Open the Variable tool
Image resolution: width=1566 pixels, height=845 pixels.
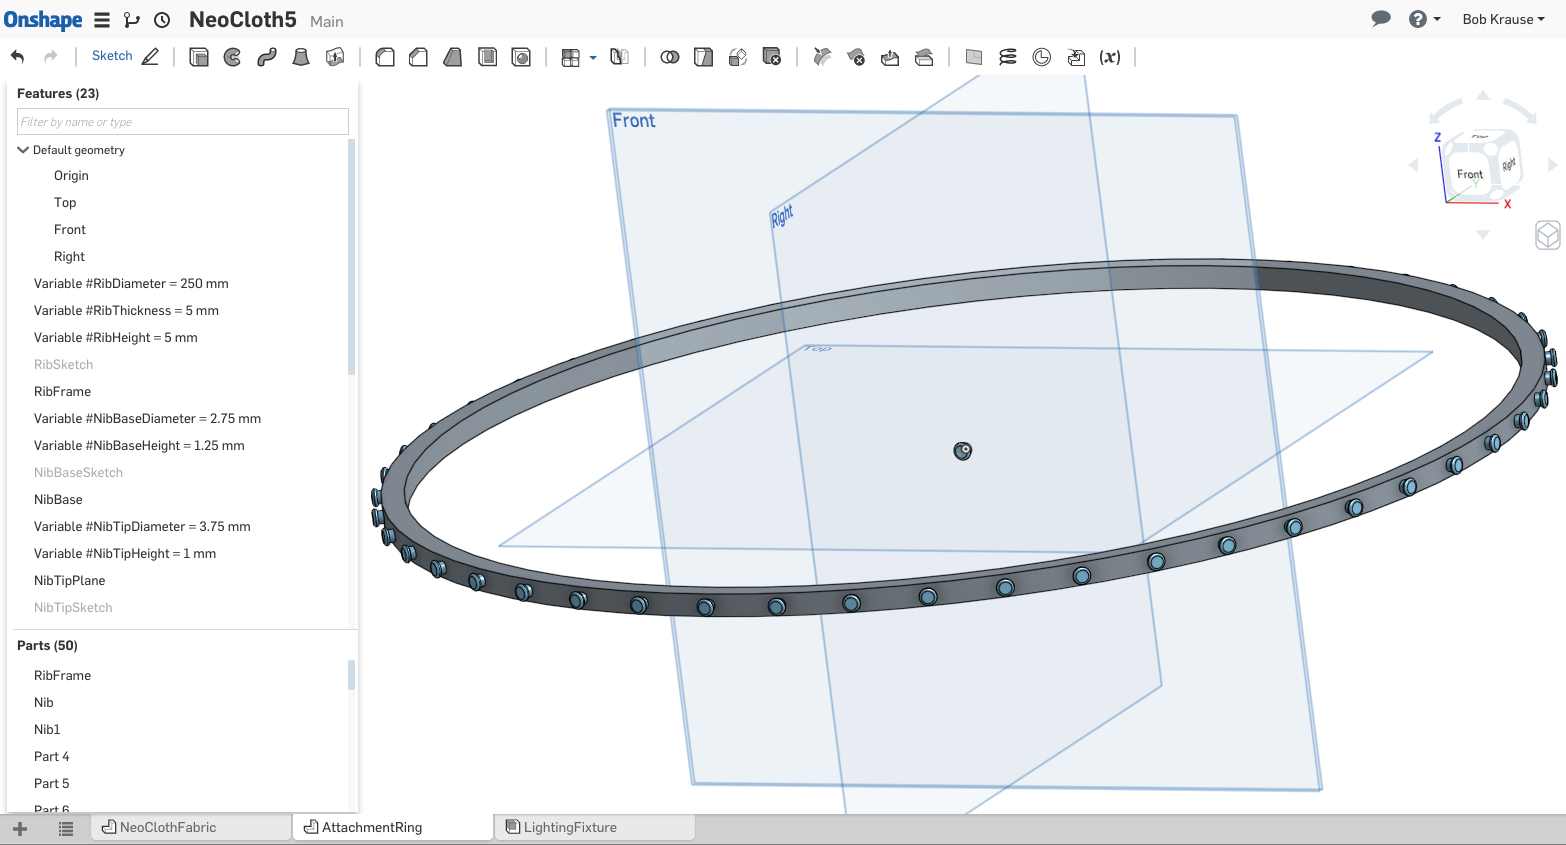(1110, 57)
